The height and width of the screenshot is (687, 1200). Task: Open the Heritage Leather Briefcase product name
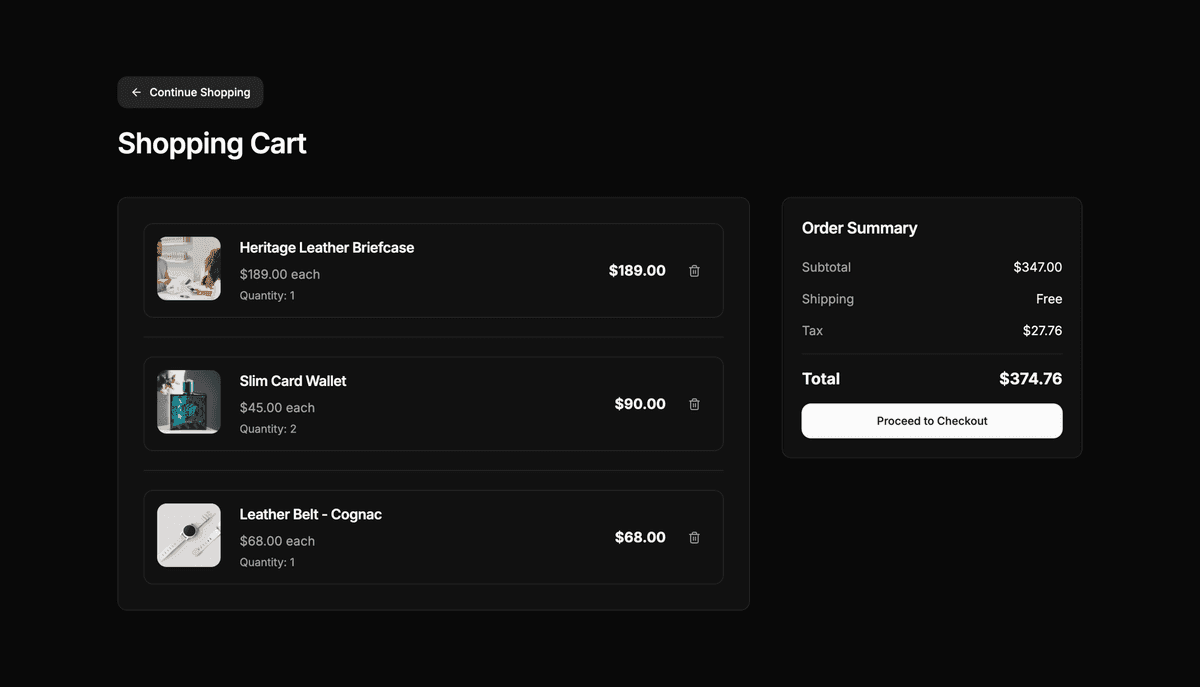(x=327, y=247)
